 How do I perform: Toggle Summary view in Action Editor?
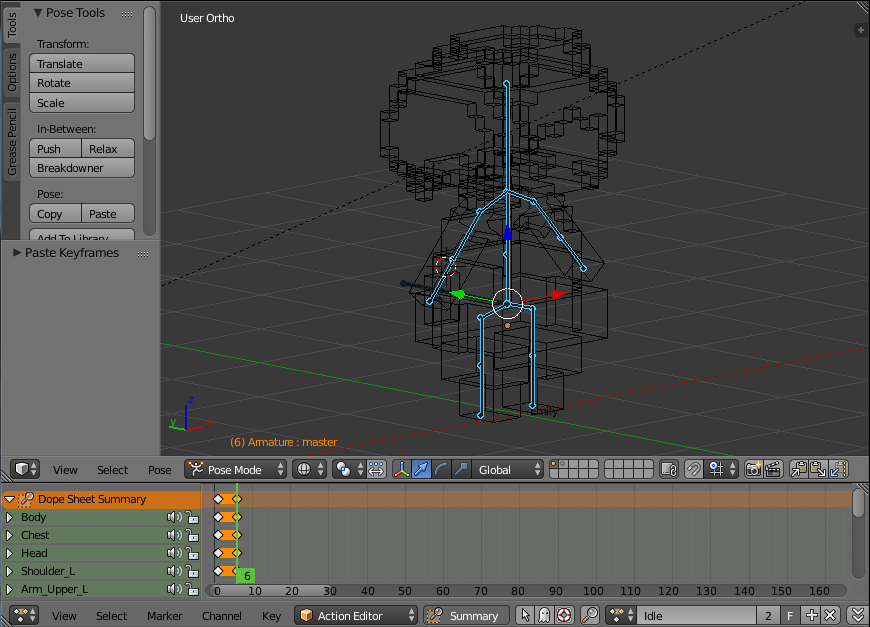[465, 616]
